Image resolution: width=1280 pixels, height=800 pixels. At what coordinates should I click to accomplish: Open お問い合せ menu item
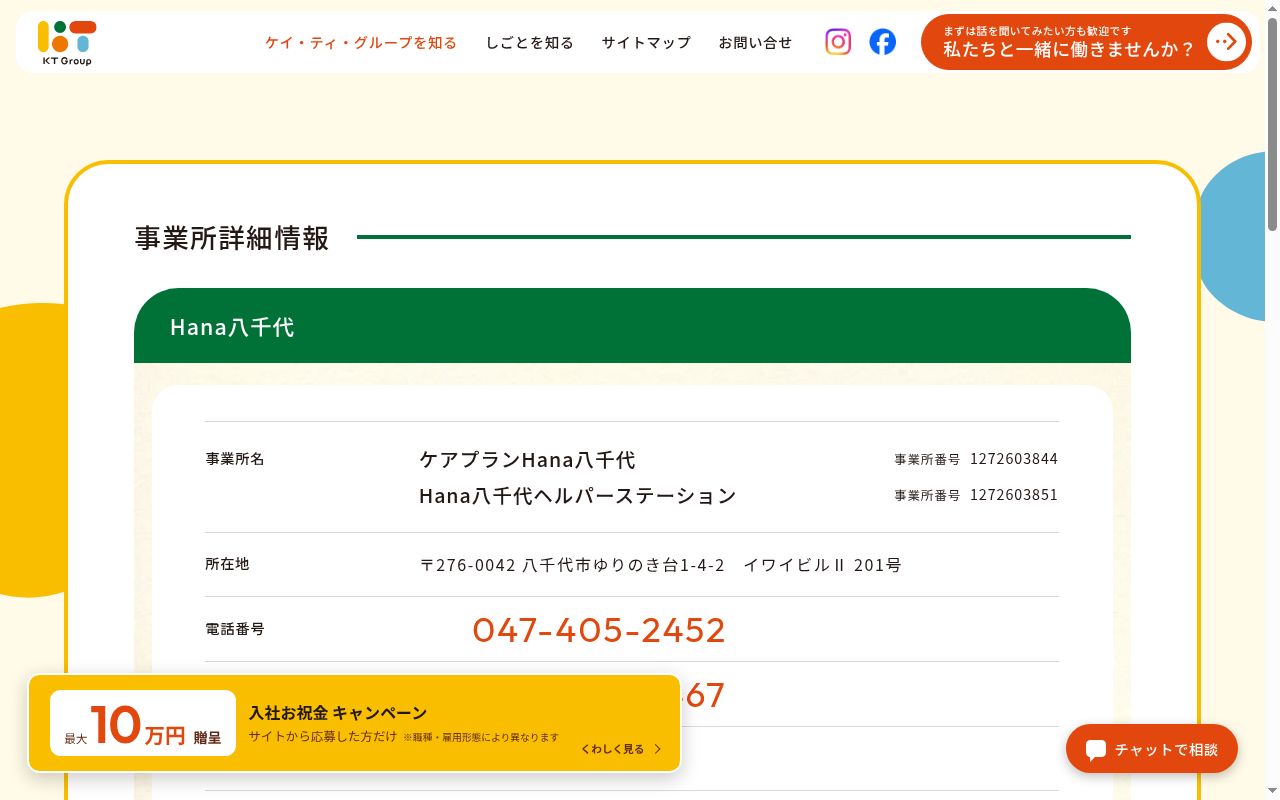[755, 42]
